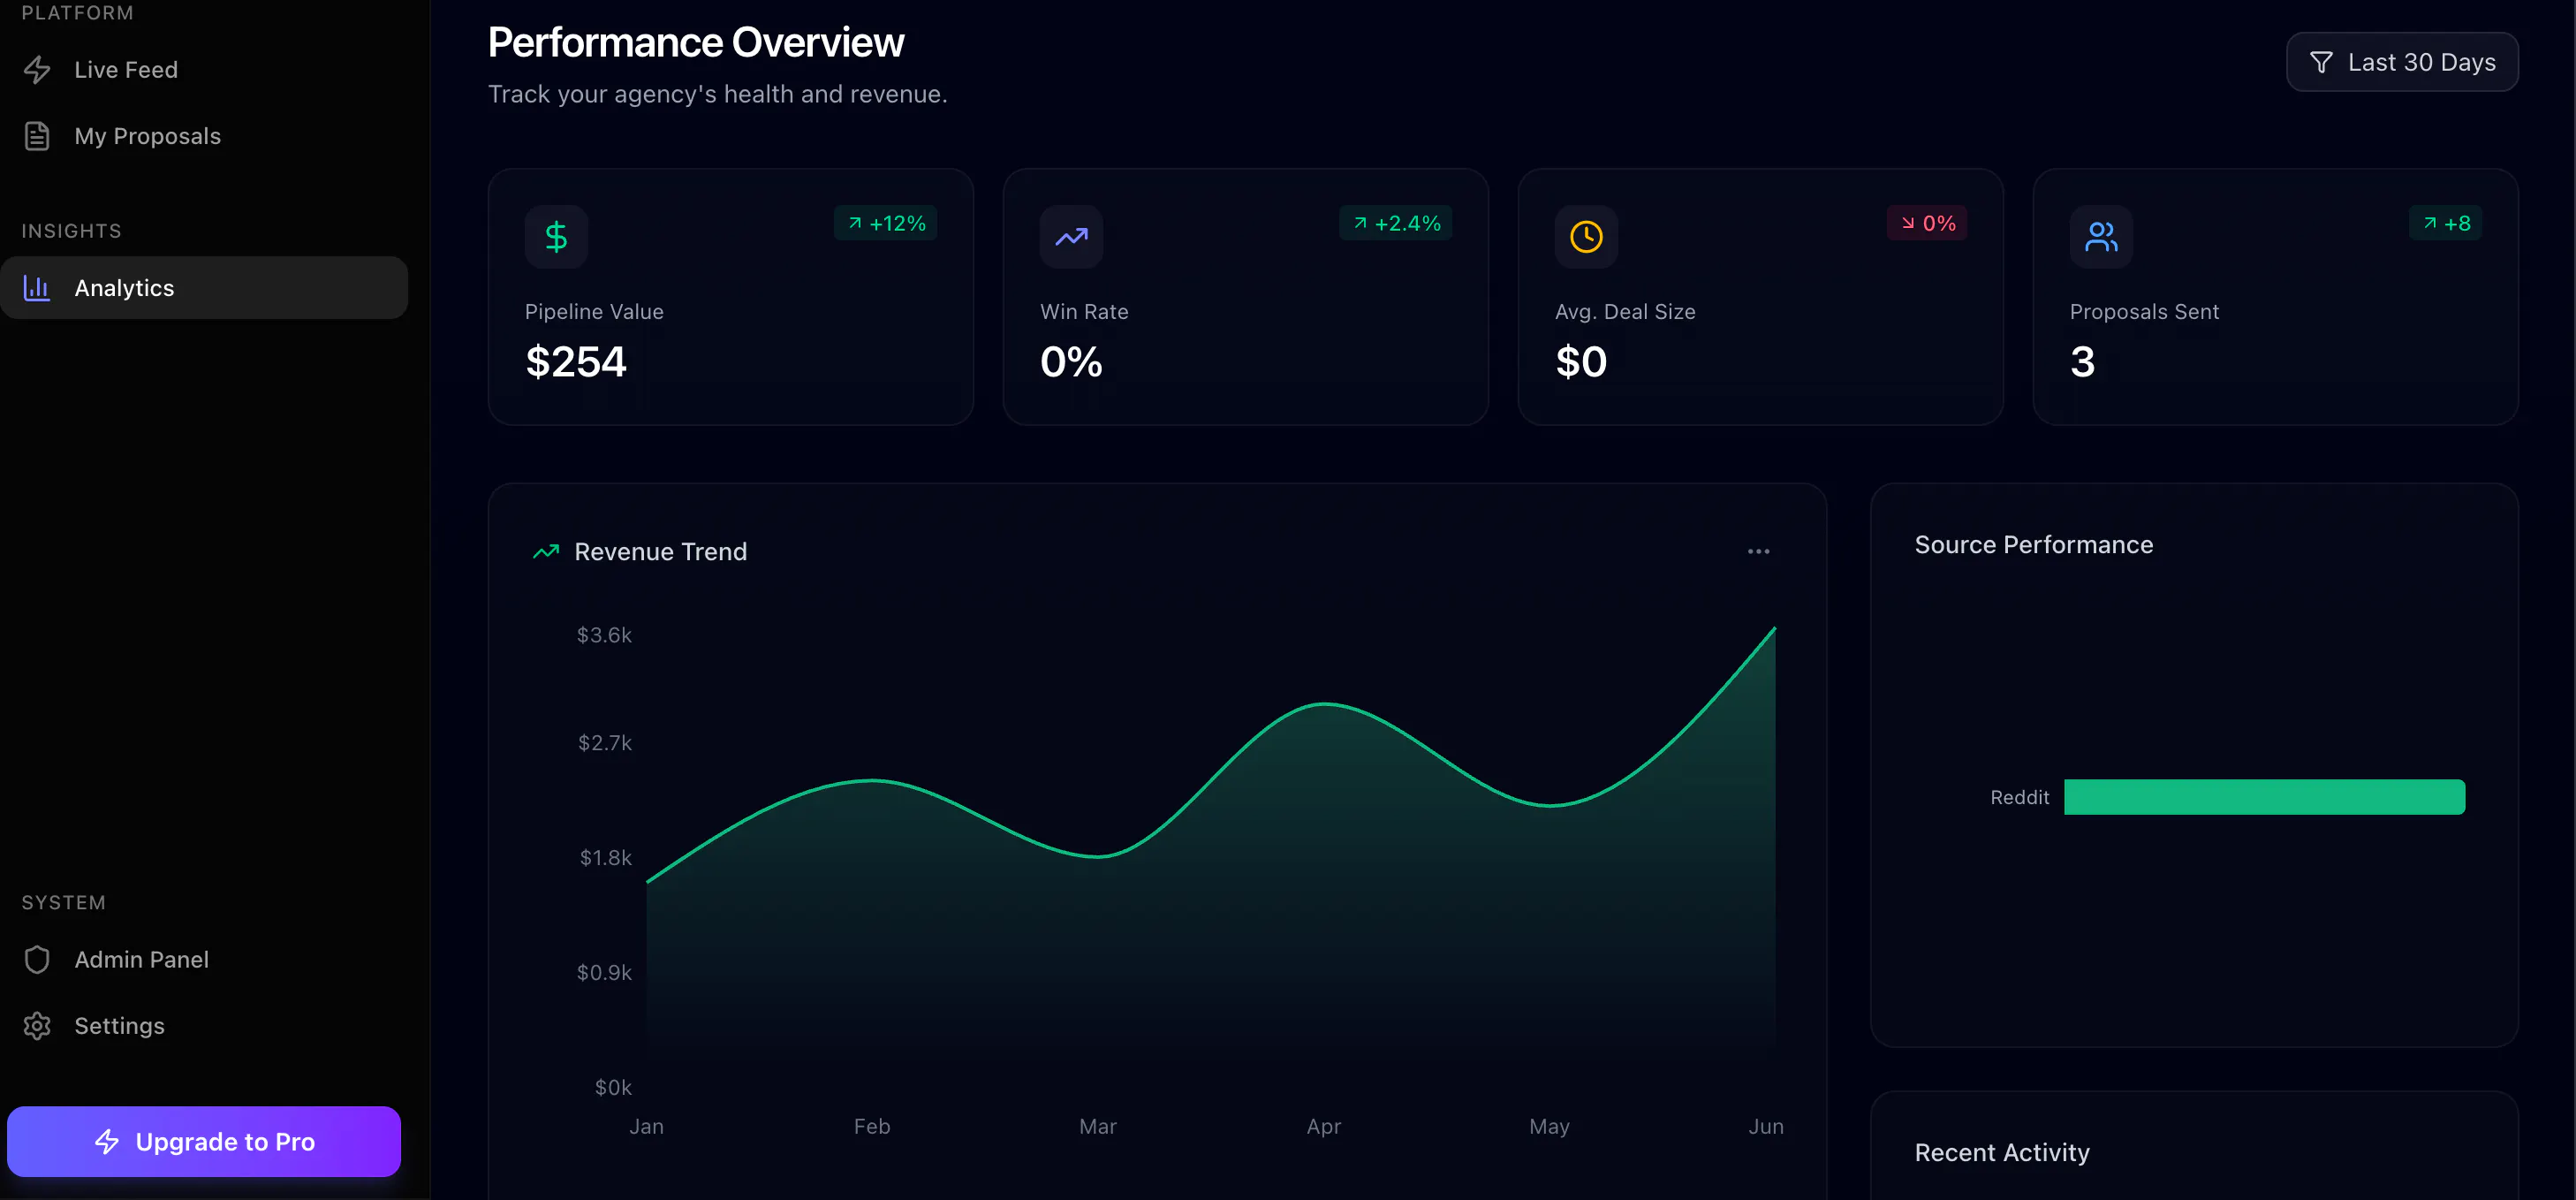Click the +2.4% badge on Win Rate

1396,224
